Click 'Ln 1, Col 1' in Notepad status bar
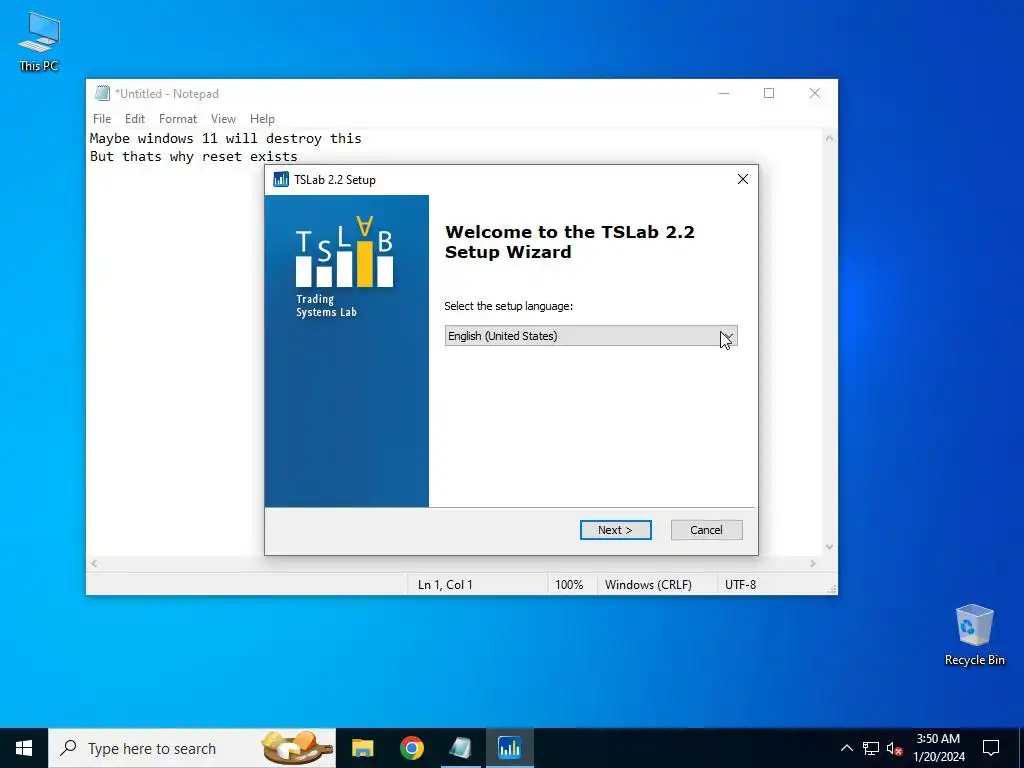Screen dimensions: 1024x768 [x=445, y=584]
